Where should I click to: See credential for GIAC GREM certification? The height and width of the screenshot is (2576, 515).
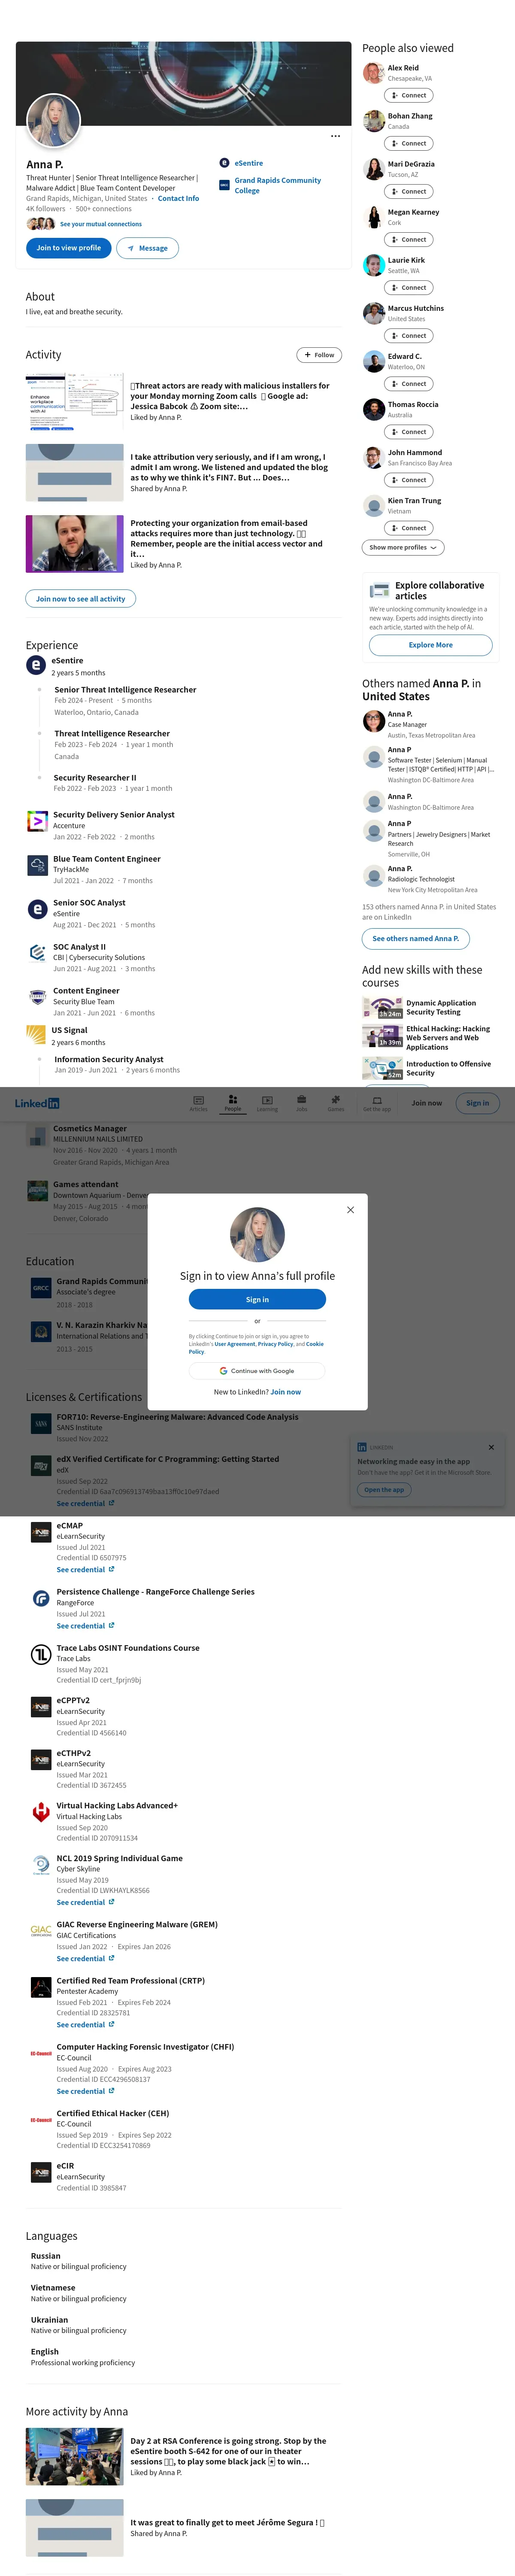pyautogui.click(x=85, y=1958)
